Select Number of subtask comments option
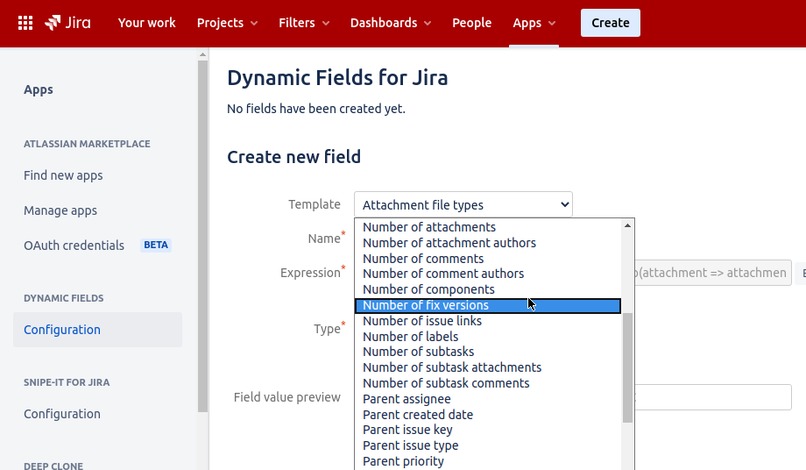806x470 pixels. [488, 383]
